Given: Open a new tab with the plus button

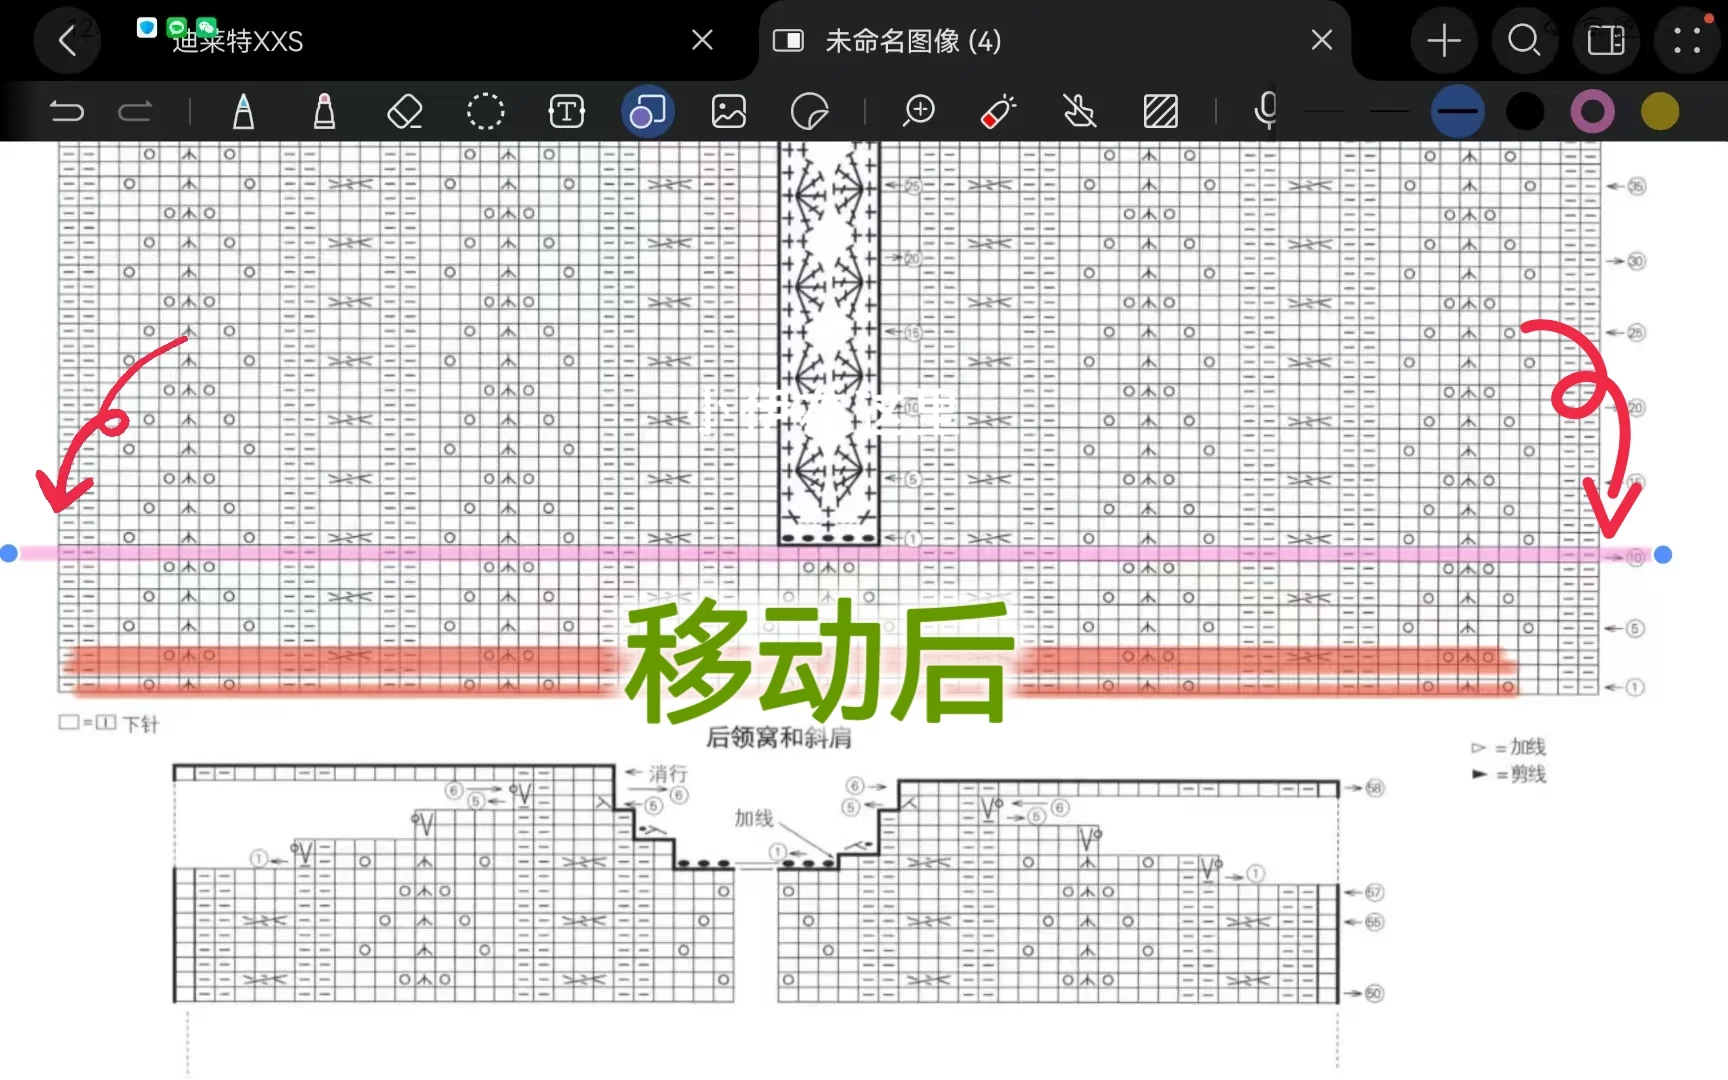Looking at the screenshot, I should [1444, 41].
